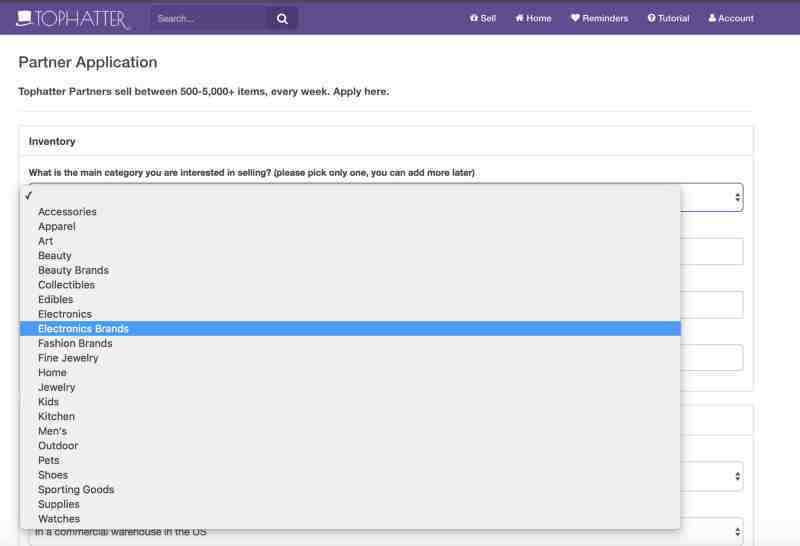Choose Apparel from category list

(x=350, y=226)
